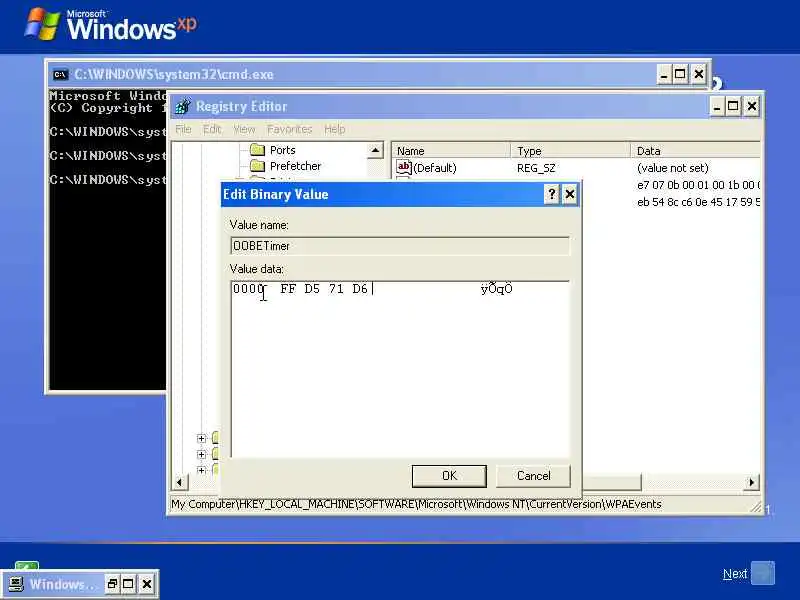This screenshot has height=600, width=800.
Task: Click hex byte FF in value data
Action: (288, 289)
